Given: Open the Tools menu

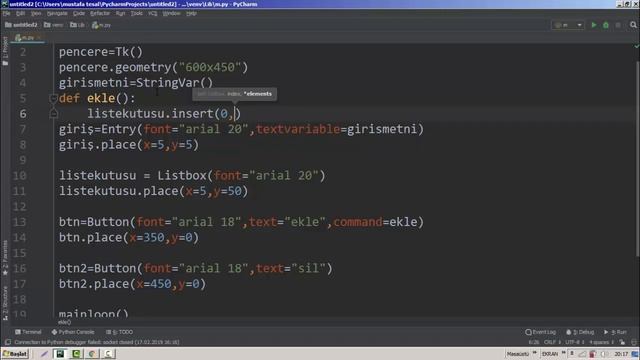Looking at the screenshot, I should 137,13.
